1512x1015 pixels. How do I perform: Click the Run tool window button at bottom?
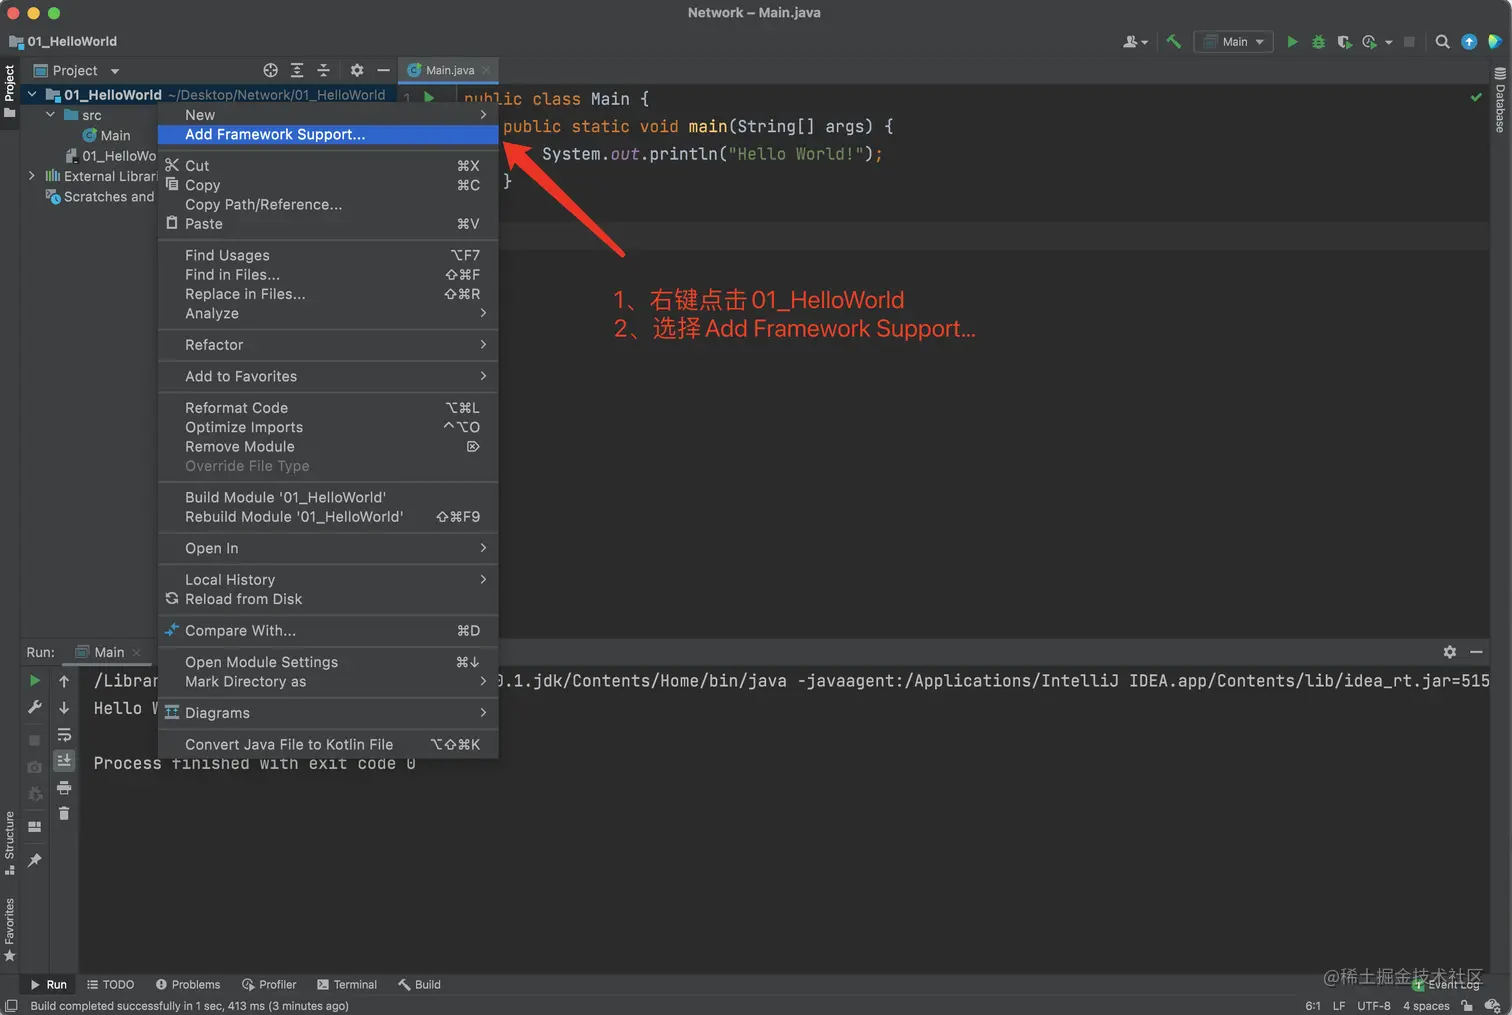(48, 985)
